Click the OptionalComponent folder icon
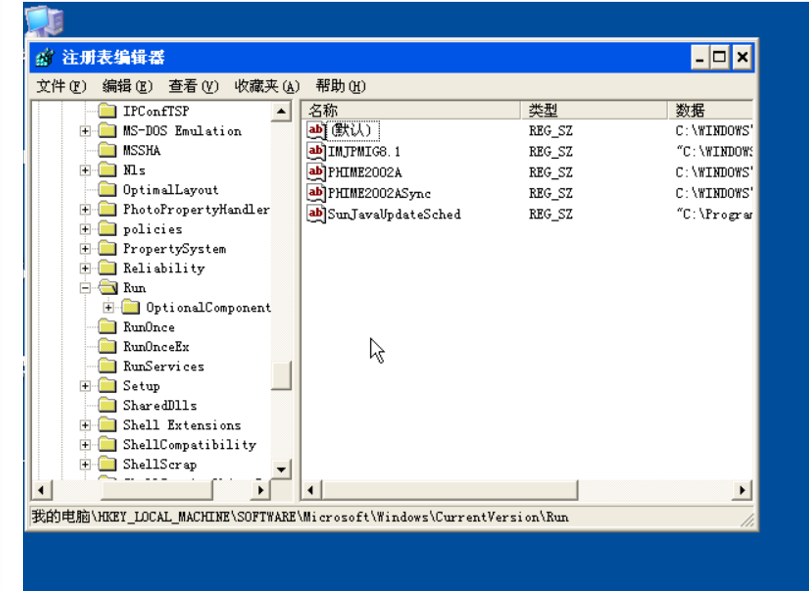The image size is (809, 591). (x=131, y=308)
